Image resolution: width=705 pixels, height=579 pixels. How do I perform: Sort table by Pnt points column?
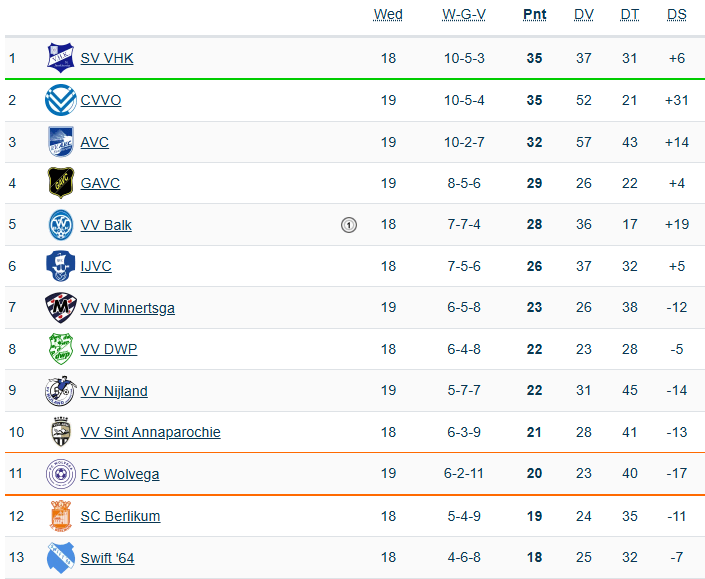(534, 14)
